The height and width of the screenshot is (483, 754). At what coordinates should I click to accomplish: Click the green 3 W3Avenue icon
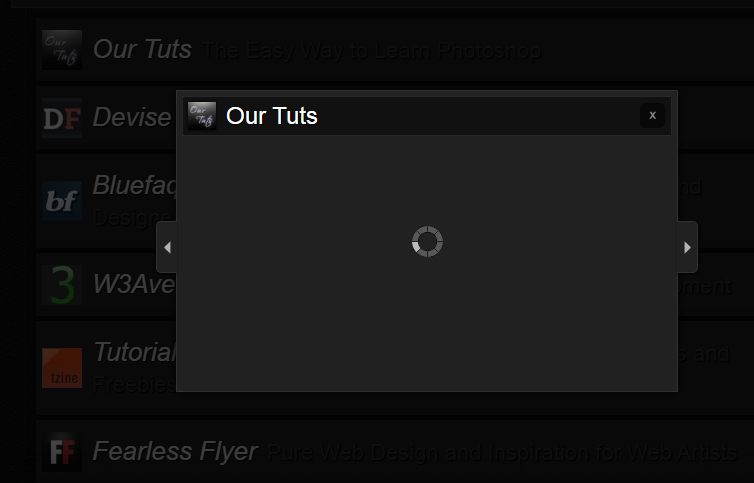click(x=62, y=285)
